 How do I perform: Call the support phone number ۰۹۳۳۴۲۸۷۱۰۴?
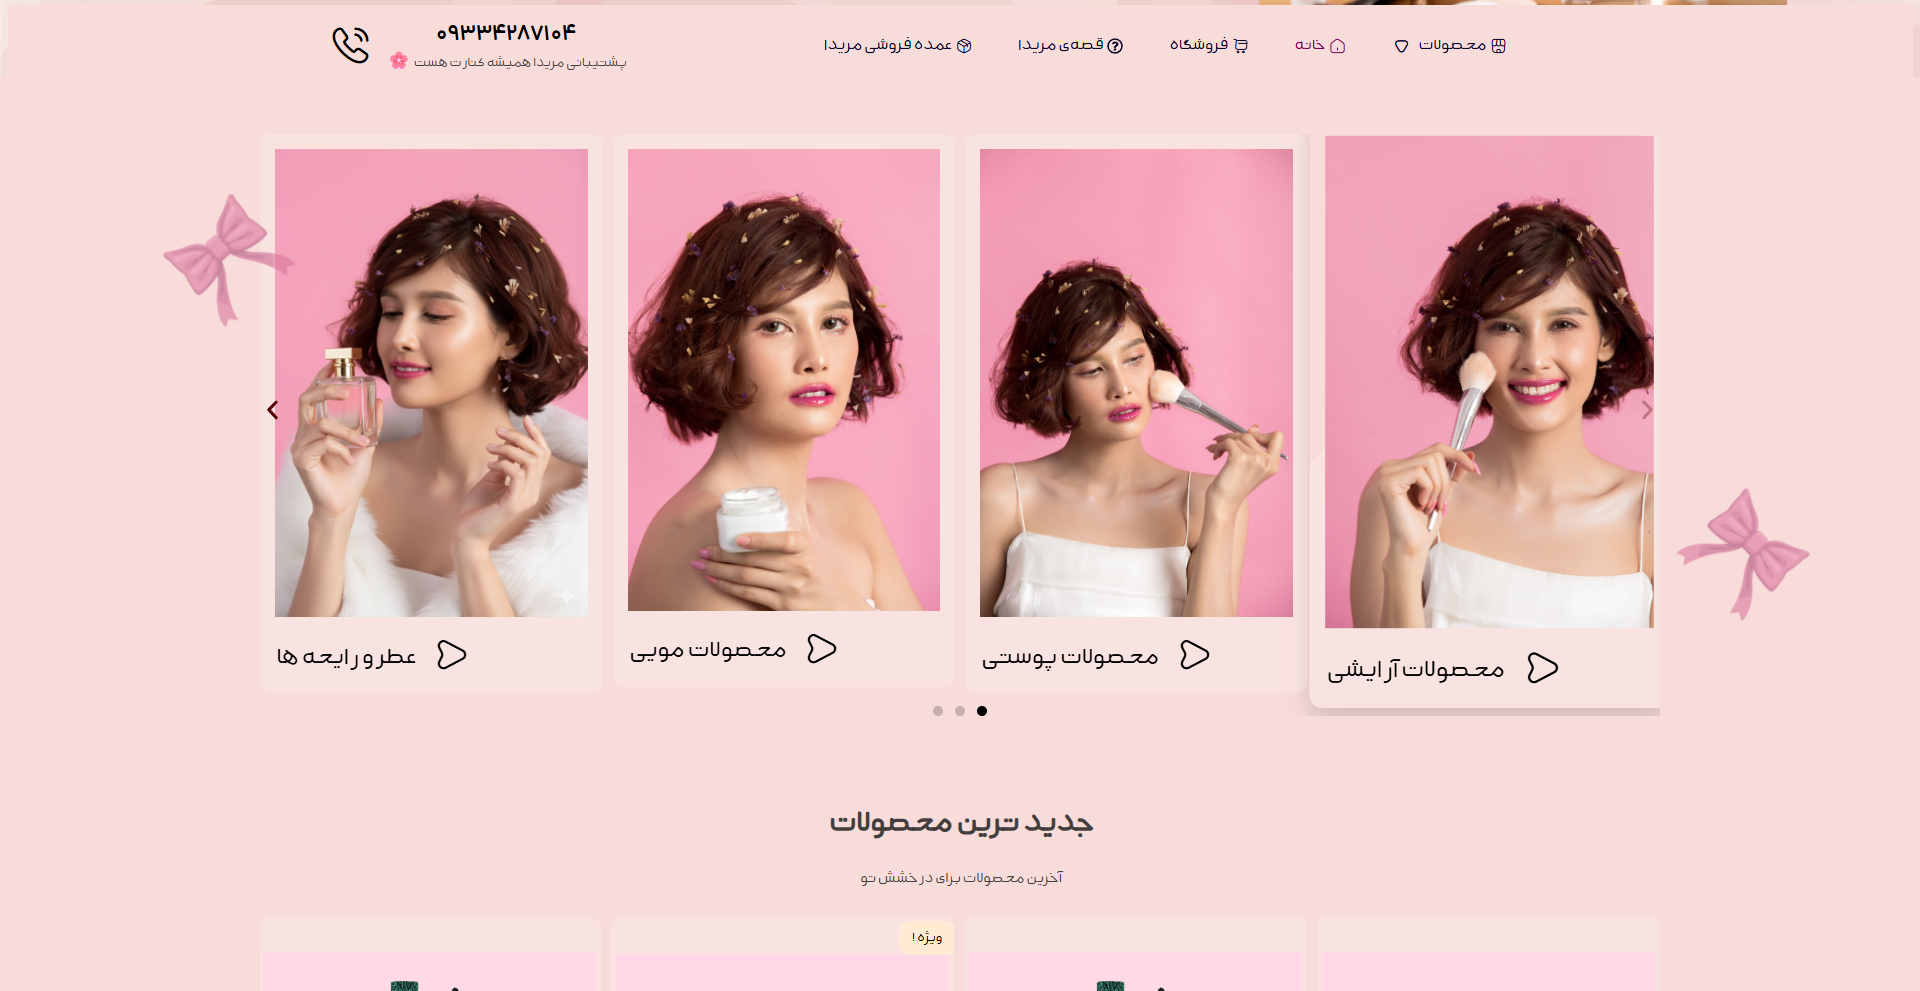(507, 33)
